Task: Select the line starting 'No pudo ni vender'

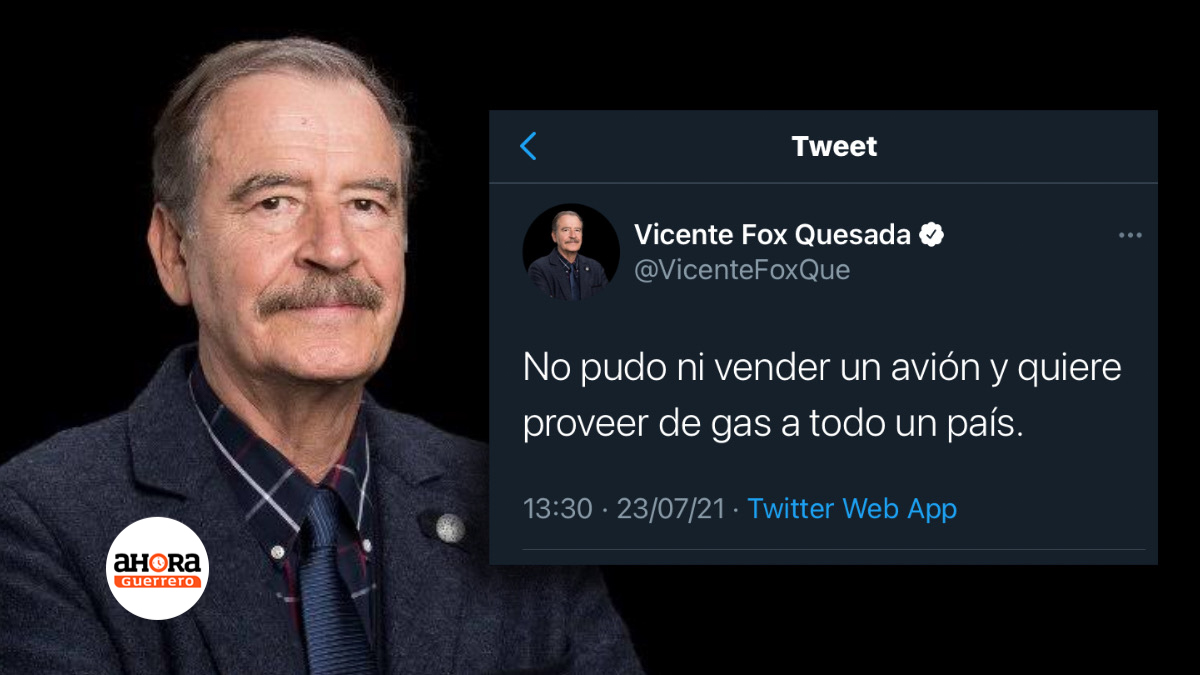Action: coord(822,369)
